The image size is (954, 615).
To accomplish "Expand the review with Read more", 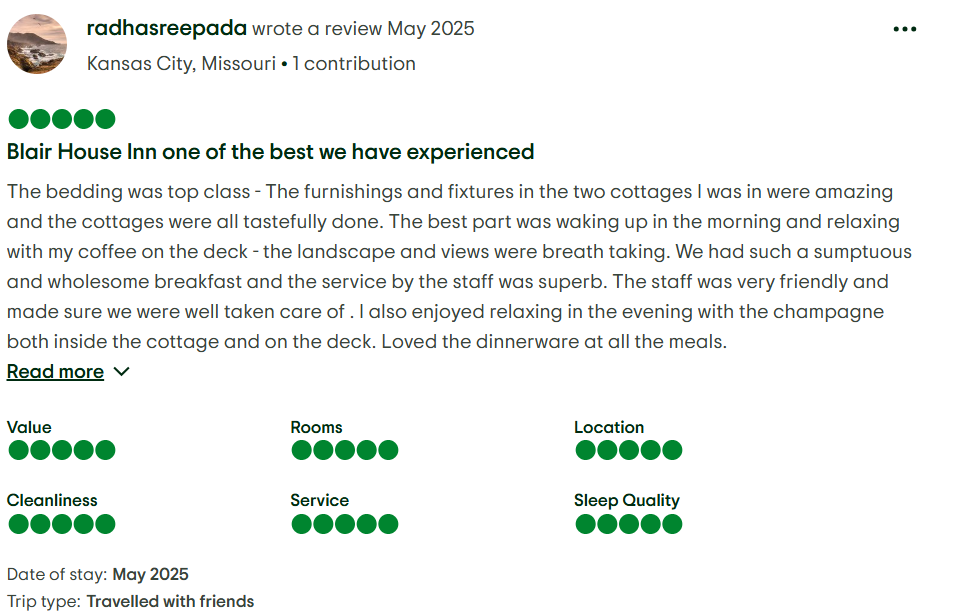I will [55, 372].
